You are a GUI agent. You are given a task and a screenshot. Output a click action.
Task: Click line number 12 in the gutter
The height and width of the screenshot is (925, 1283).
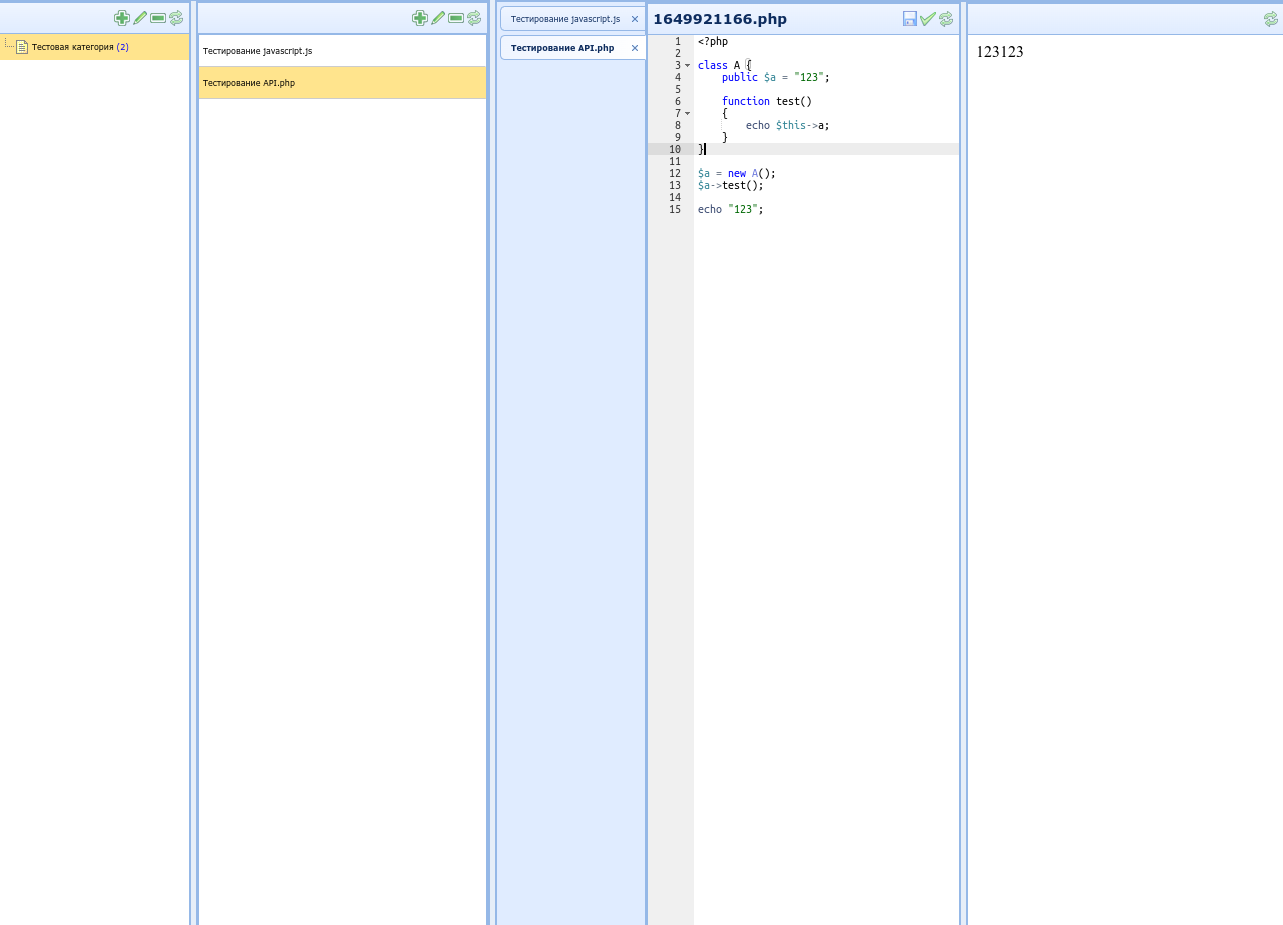pyautogui.click(x=675, y=173)
